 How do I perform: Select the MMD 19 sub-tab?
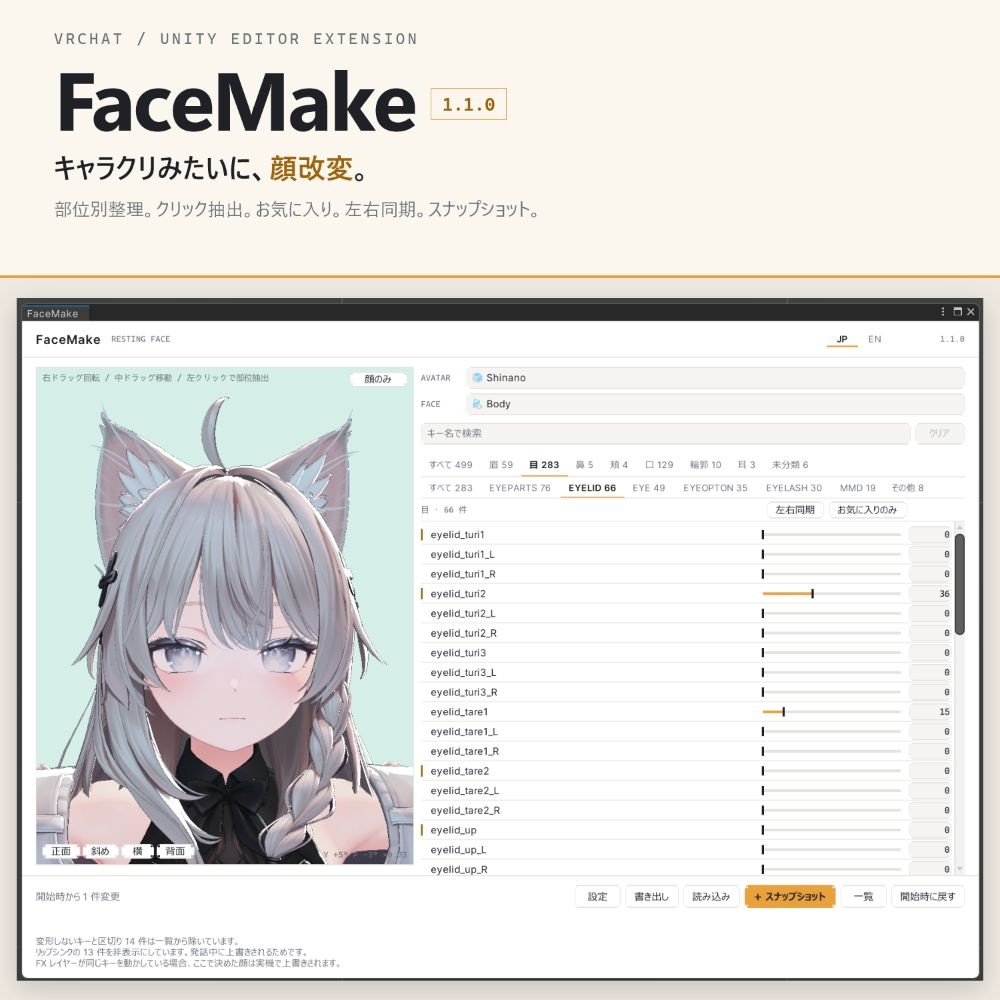(x=857, y=488)
